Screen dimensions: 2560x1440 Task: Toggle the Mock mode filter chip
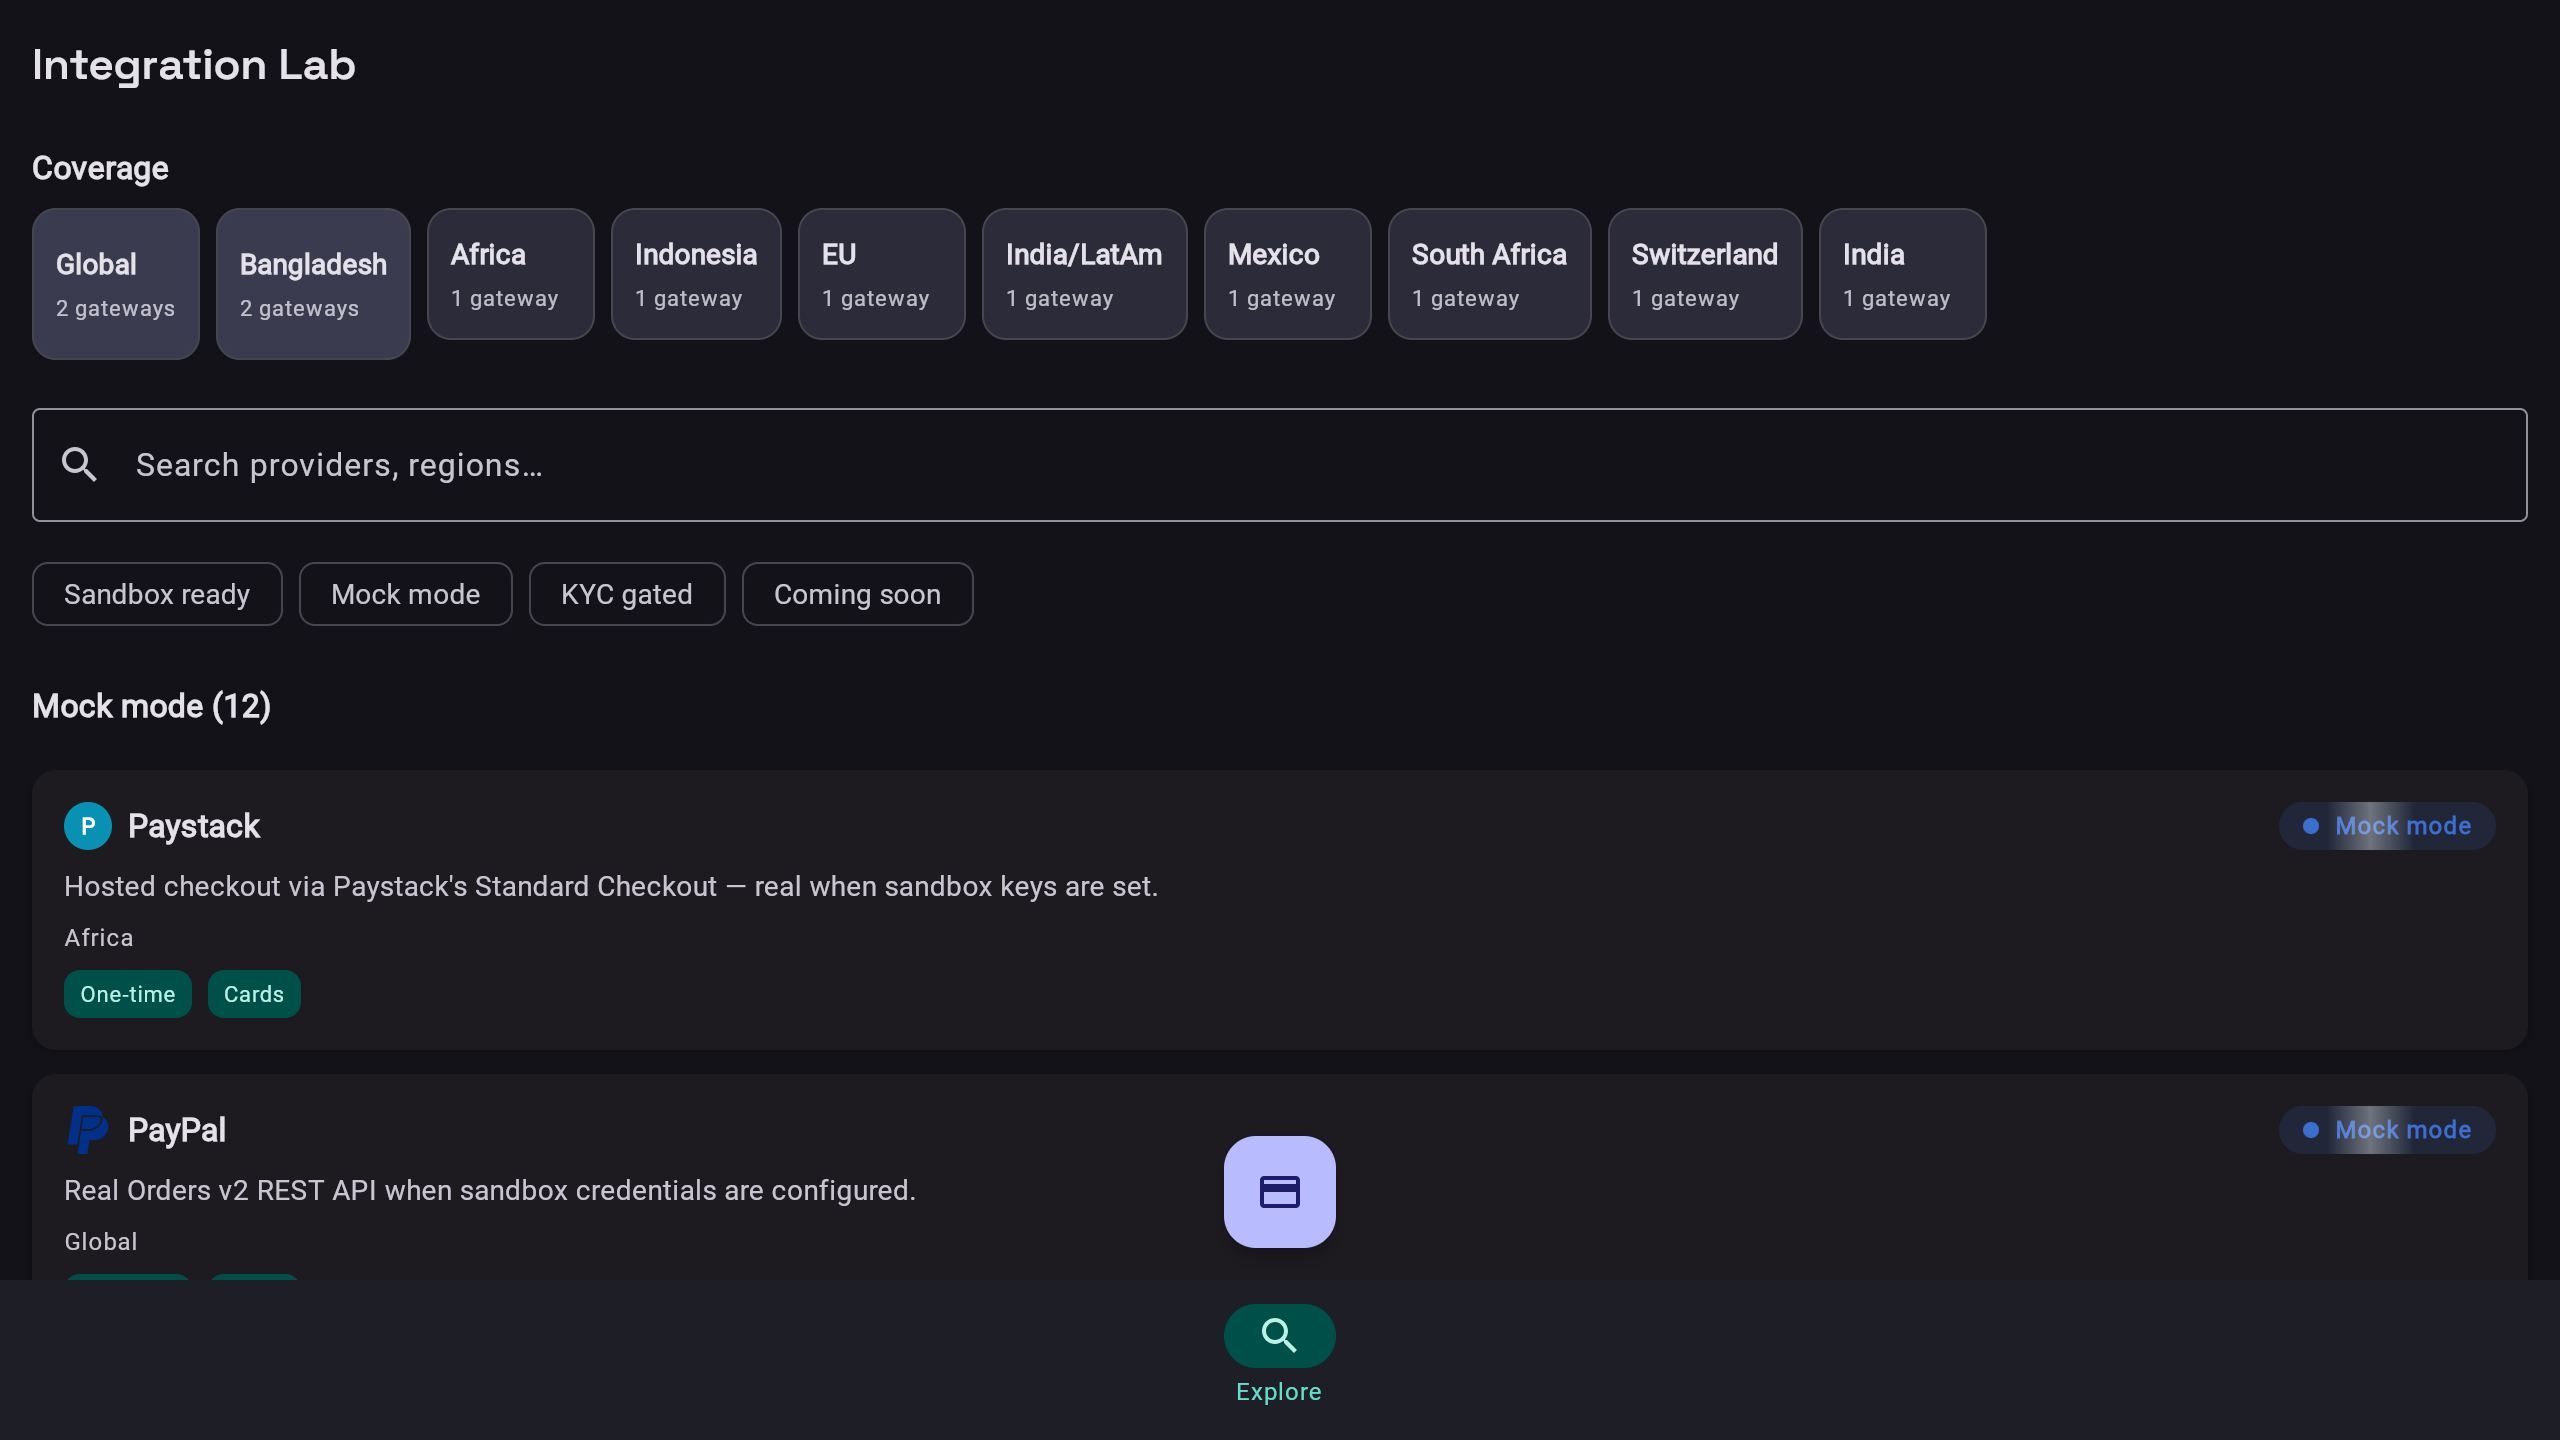(x=406, y=594)
